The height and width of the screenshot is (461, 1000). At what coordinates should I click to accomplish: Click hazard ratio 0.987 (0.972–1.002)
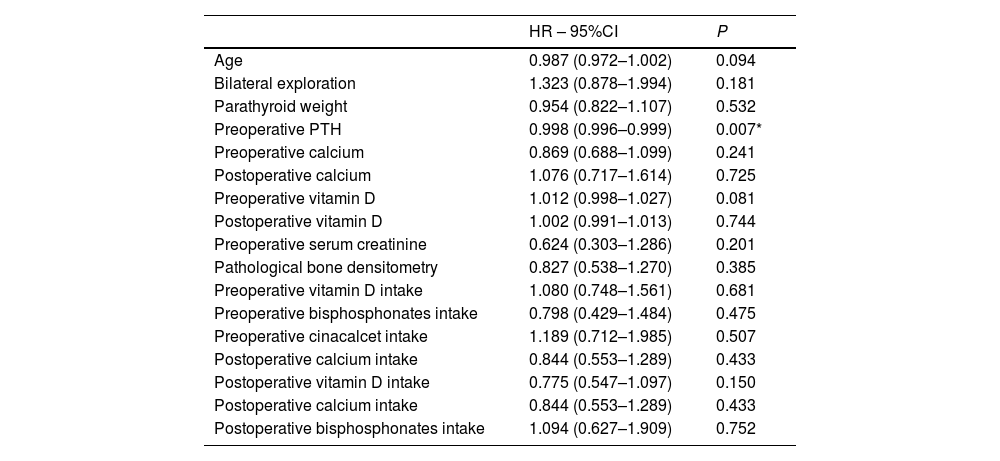point(600,61)
